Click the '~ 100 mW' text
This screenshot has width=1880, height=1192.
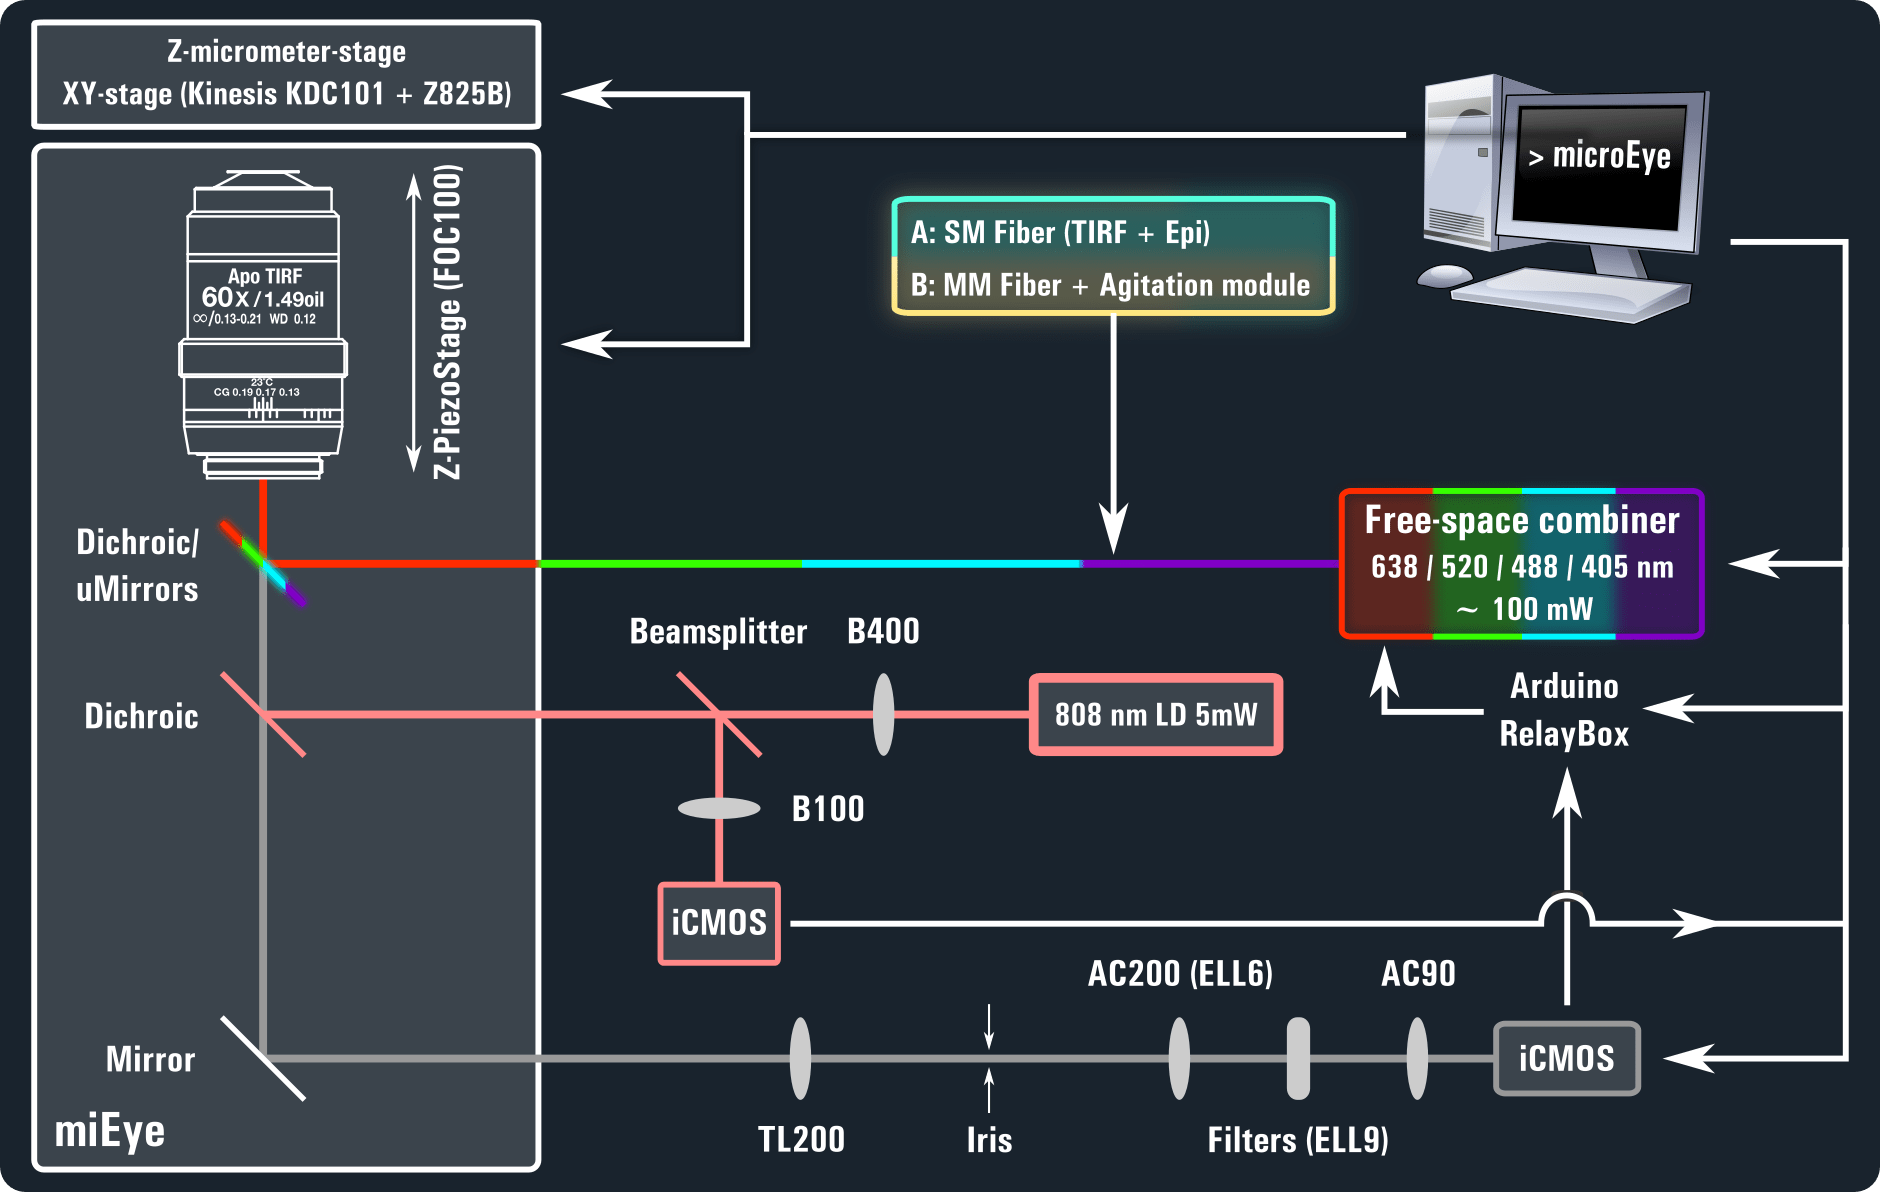pos(1525,609)
